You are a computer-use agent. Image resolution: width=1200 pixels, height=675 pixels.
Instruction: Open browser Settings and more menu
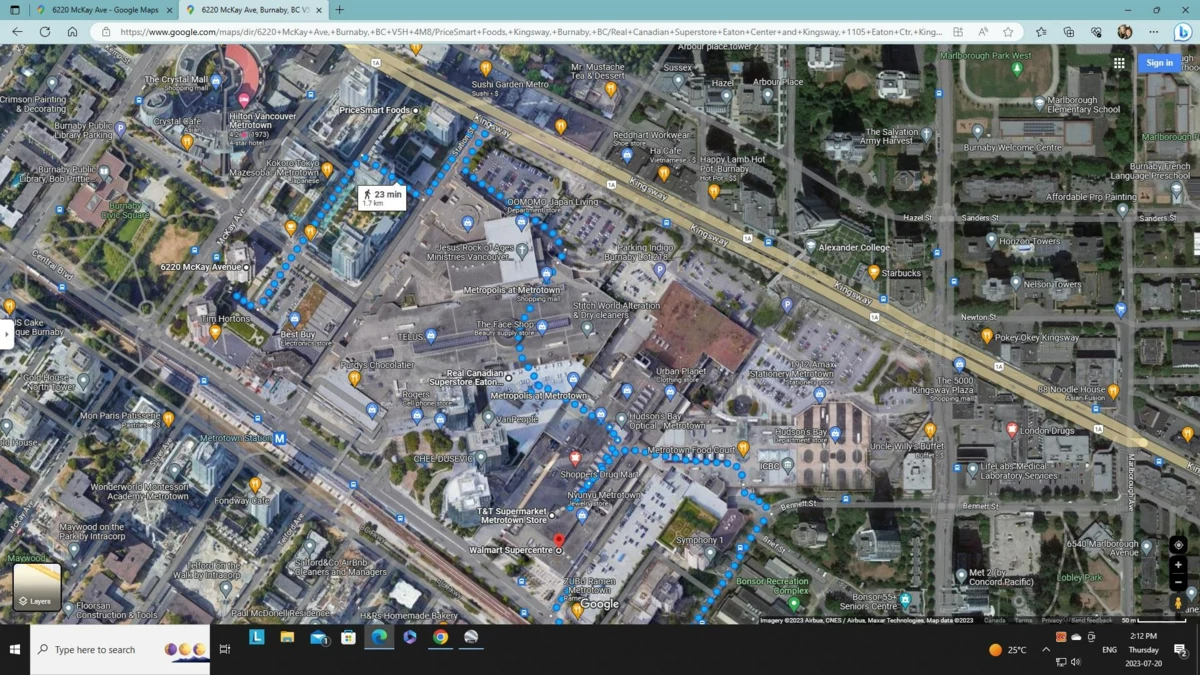1153,32
